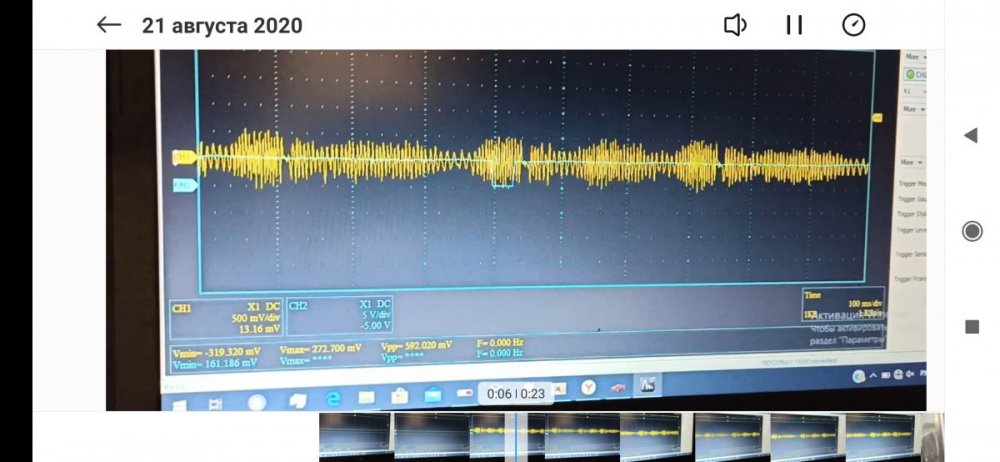
Task: Click the Microsoft Store bag icon in the filmed taskbar
Action: point(400,396)
